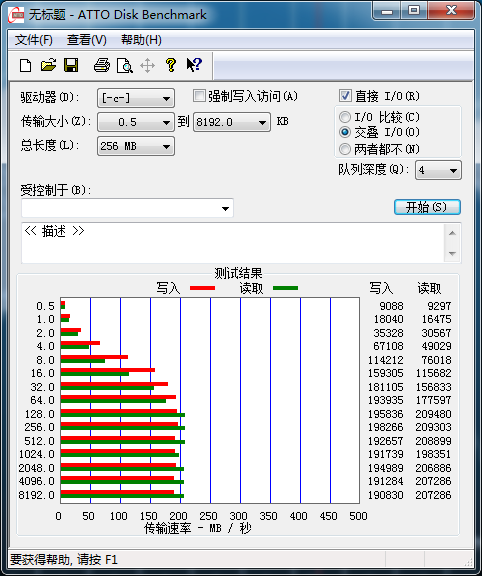Viewport: 482px width, 576px height.
Task: Activate context help pointer icon
Action: pyautogui.click(x=194, y=65)
